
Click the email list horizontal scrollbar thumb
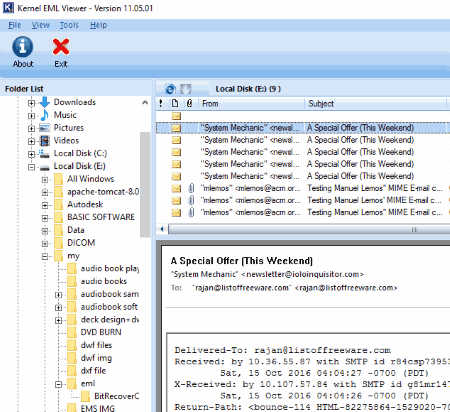click(309, 229)
